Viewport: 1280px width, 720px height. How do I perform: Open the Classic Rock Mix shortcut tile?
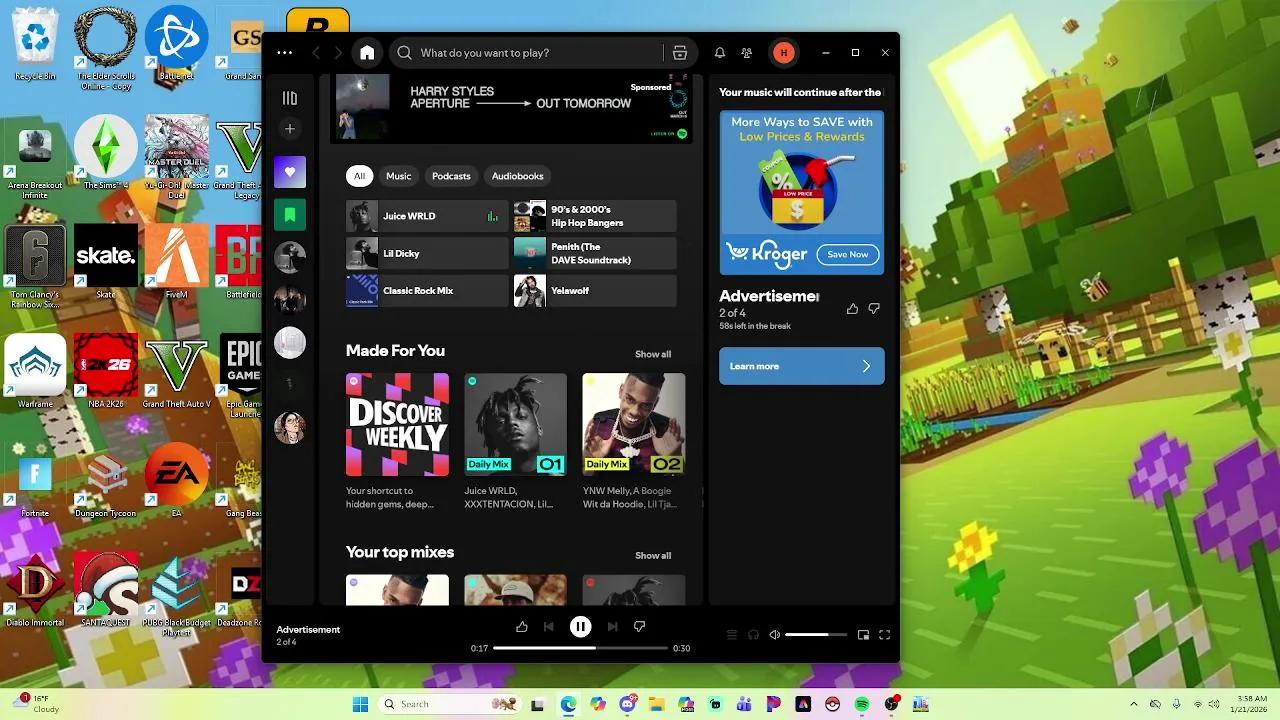coord(427,291)
